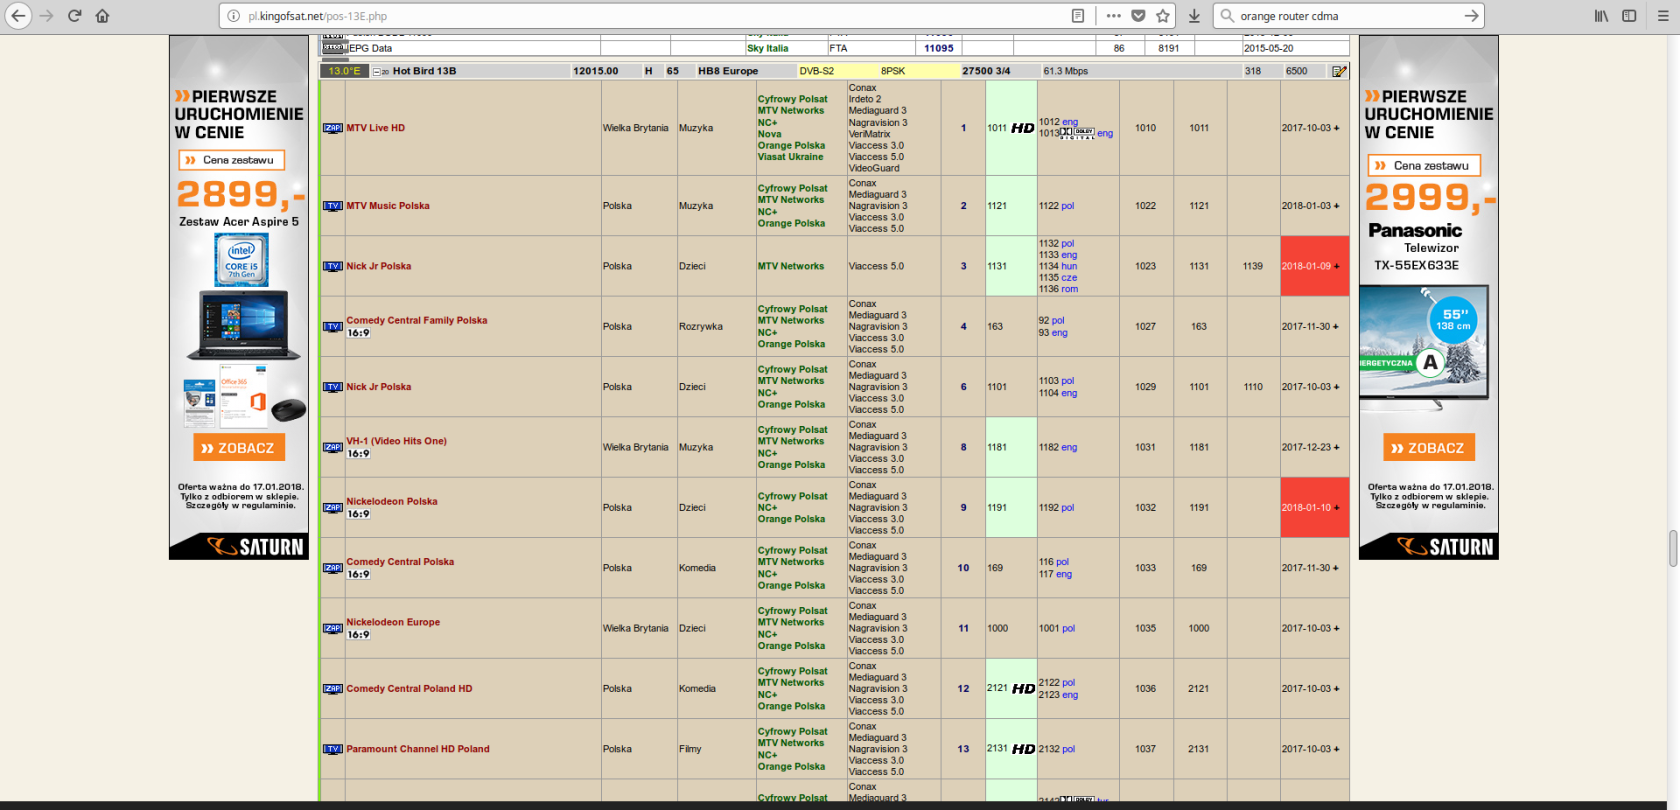Click the 11095 frequency link
Image resolution: width=1680 pixels, height=810 pixels.
tap(938, 48)
